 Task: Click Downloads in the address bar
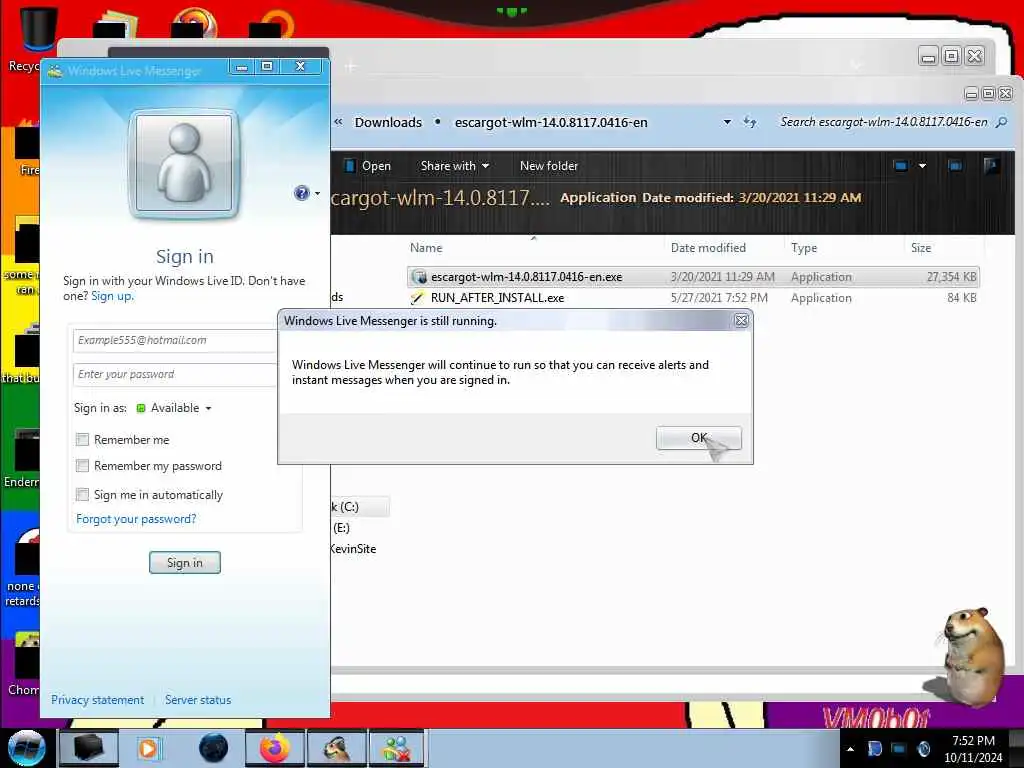(x=388, y=122)
